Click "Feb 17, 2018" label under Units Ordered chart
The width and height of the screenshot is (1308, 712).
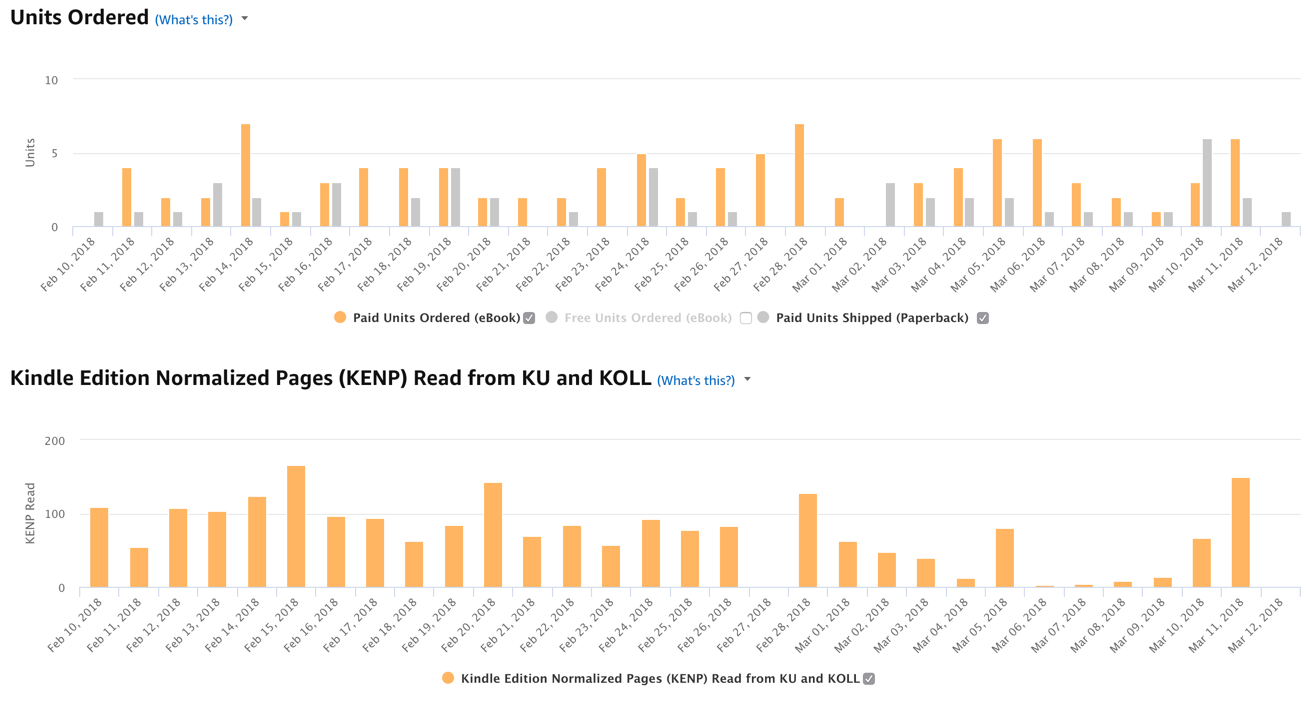tap(347, 264)
